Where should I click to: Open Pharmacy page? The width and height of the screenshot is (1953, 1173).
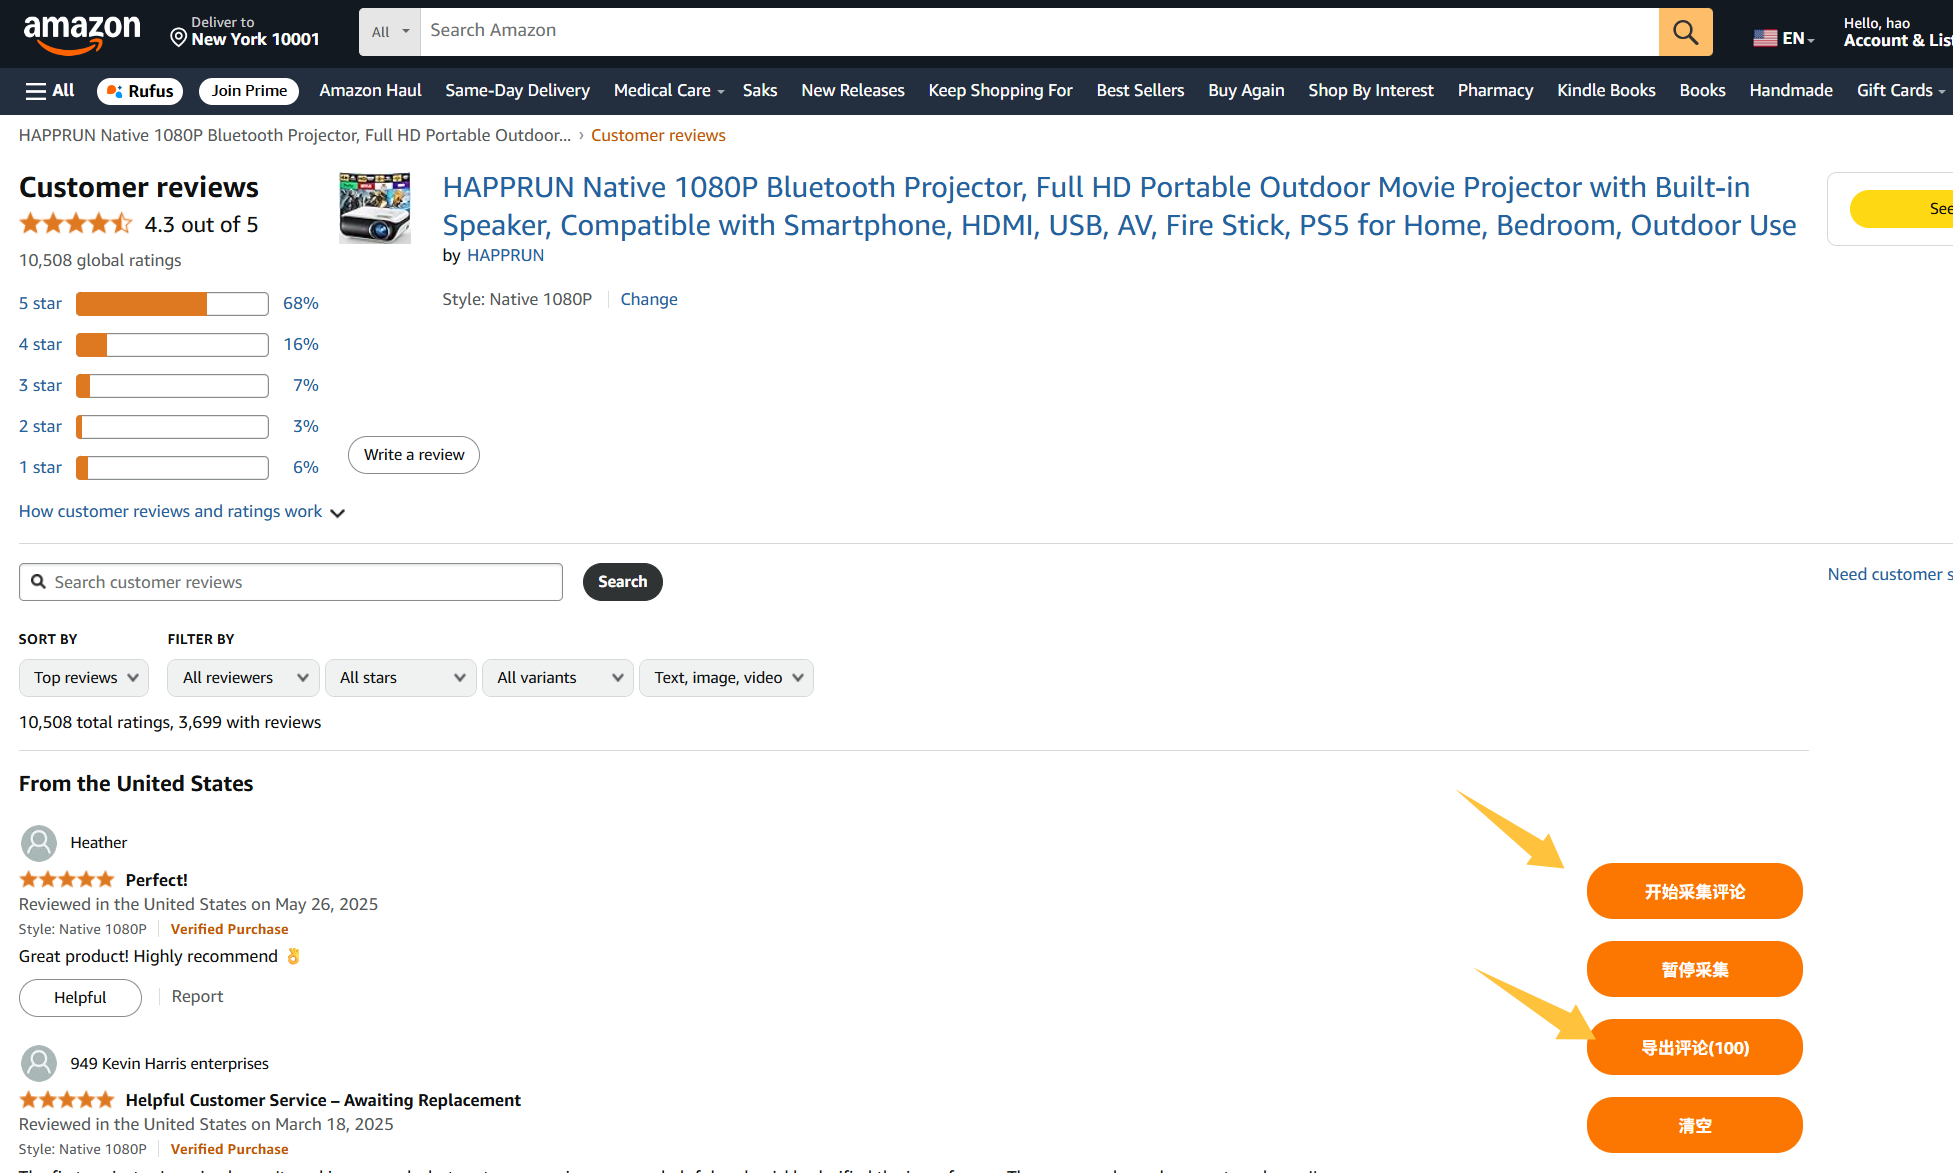click(x=1495, y=91)
